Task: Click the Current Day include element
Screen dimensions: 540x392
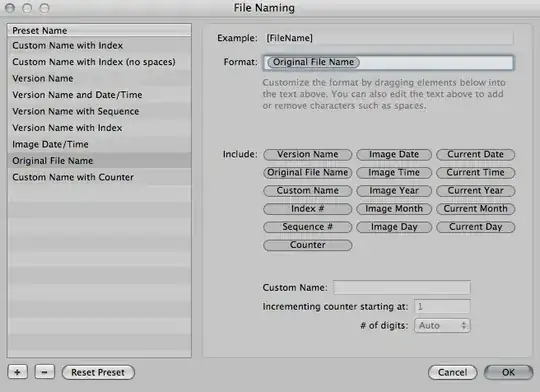Action: [x=476, y=227]
